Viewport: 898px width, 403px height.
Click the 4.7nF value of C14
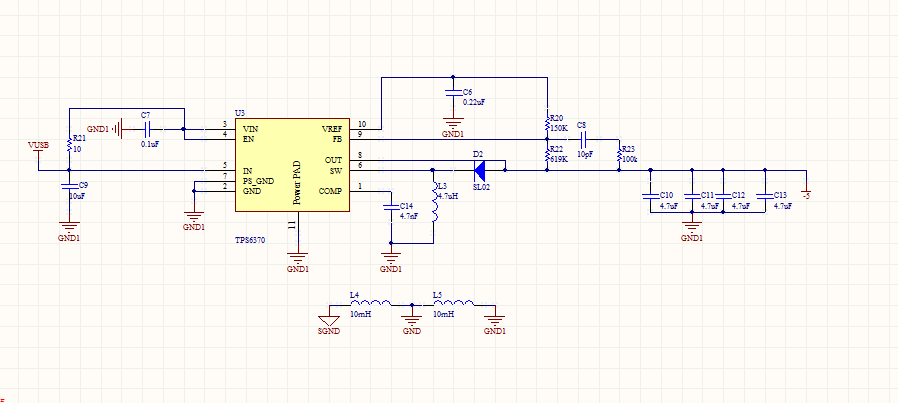[409, 216]
